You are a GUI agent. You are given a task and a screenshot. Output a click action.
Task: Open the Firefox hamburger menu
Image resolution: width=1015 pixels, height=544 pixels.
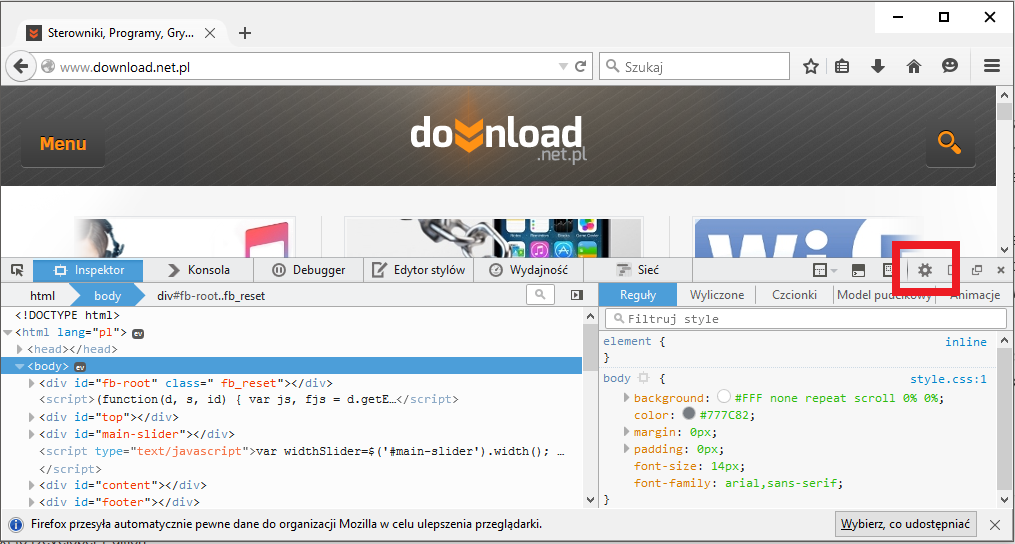991,66
